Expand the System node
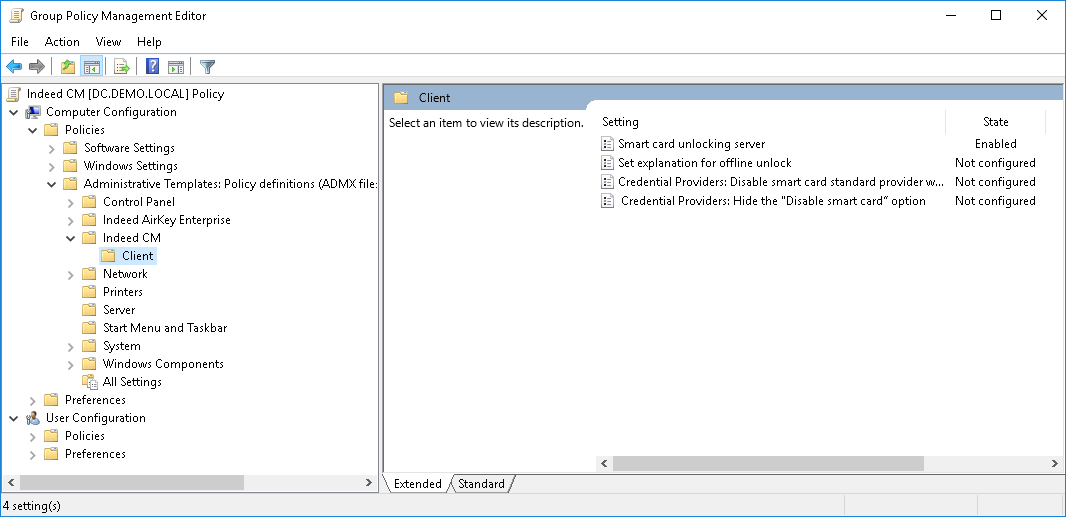The width and height of the screenshot is (1066, 517). click(71, 346)
